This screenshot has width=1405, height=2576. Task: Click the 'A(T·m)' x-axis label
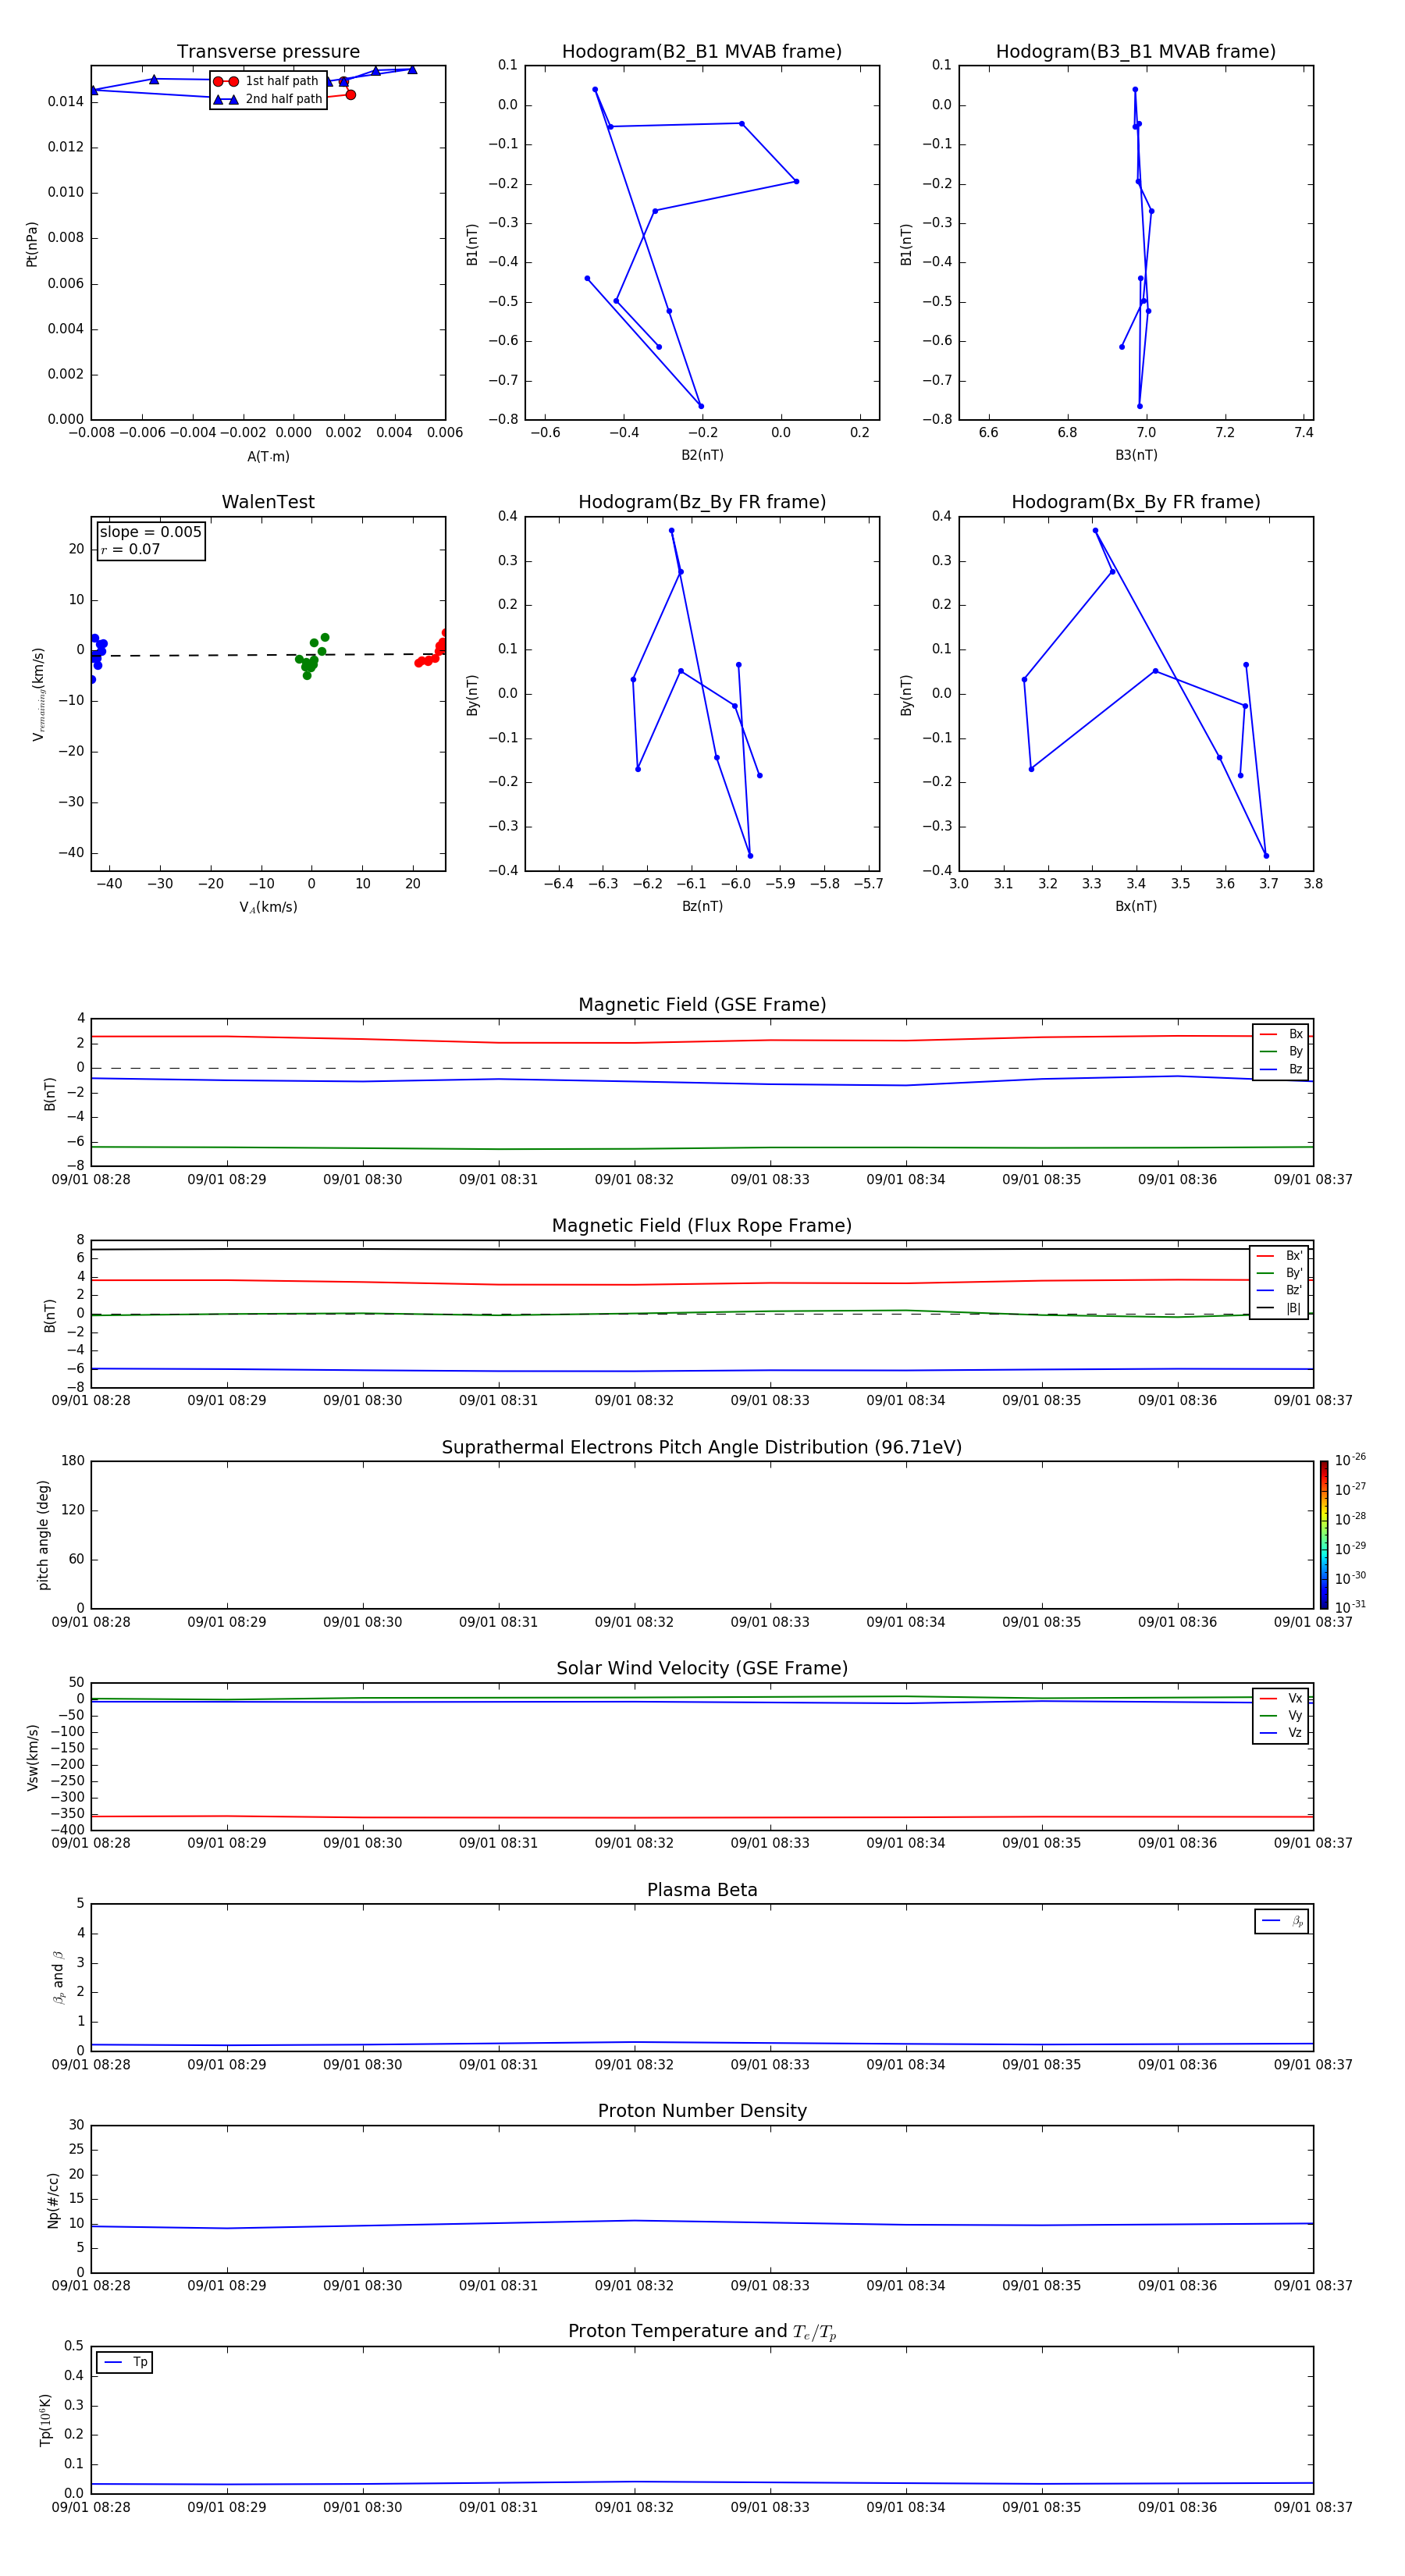(x=268, y=457)
